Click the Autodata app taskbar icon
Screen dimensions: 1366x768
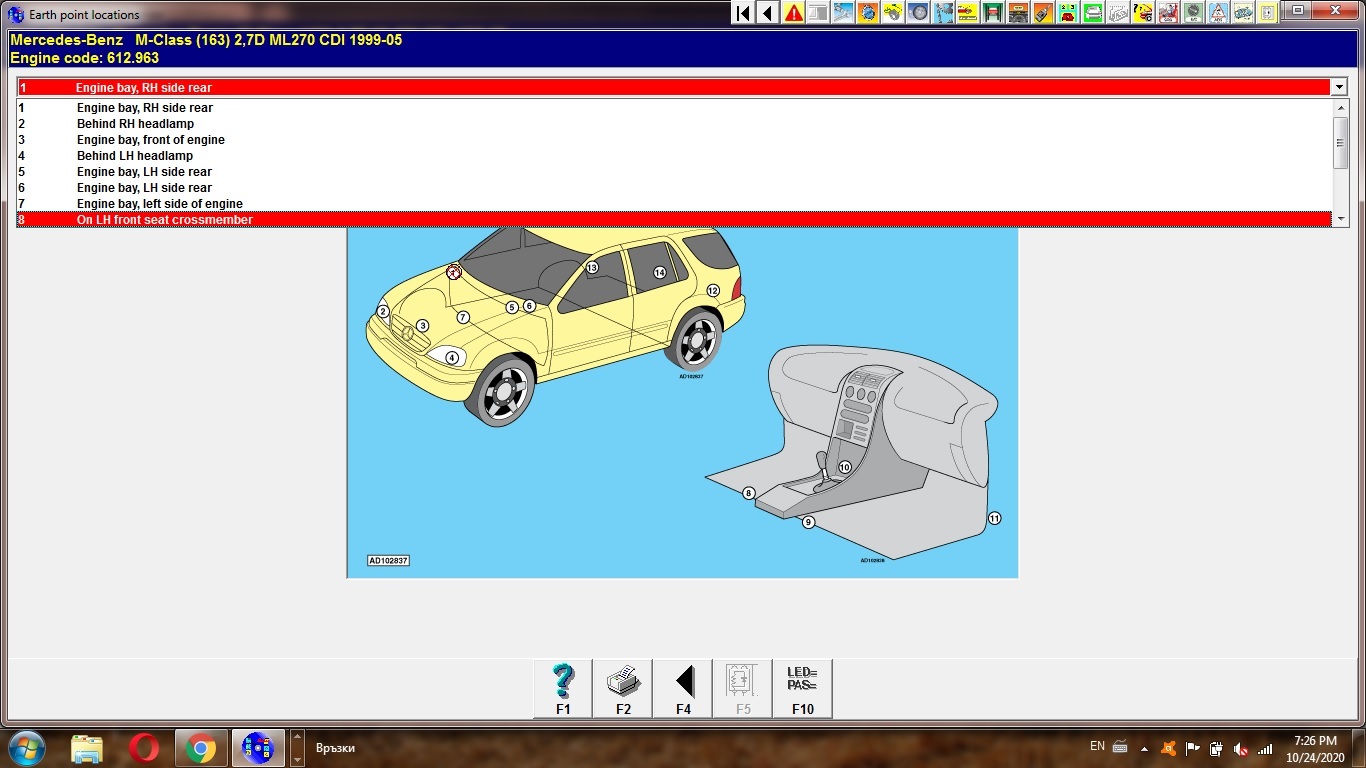258,748
